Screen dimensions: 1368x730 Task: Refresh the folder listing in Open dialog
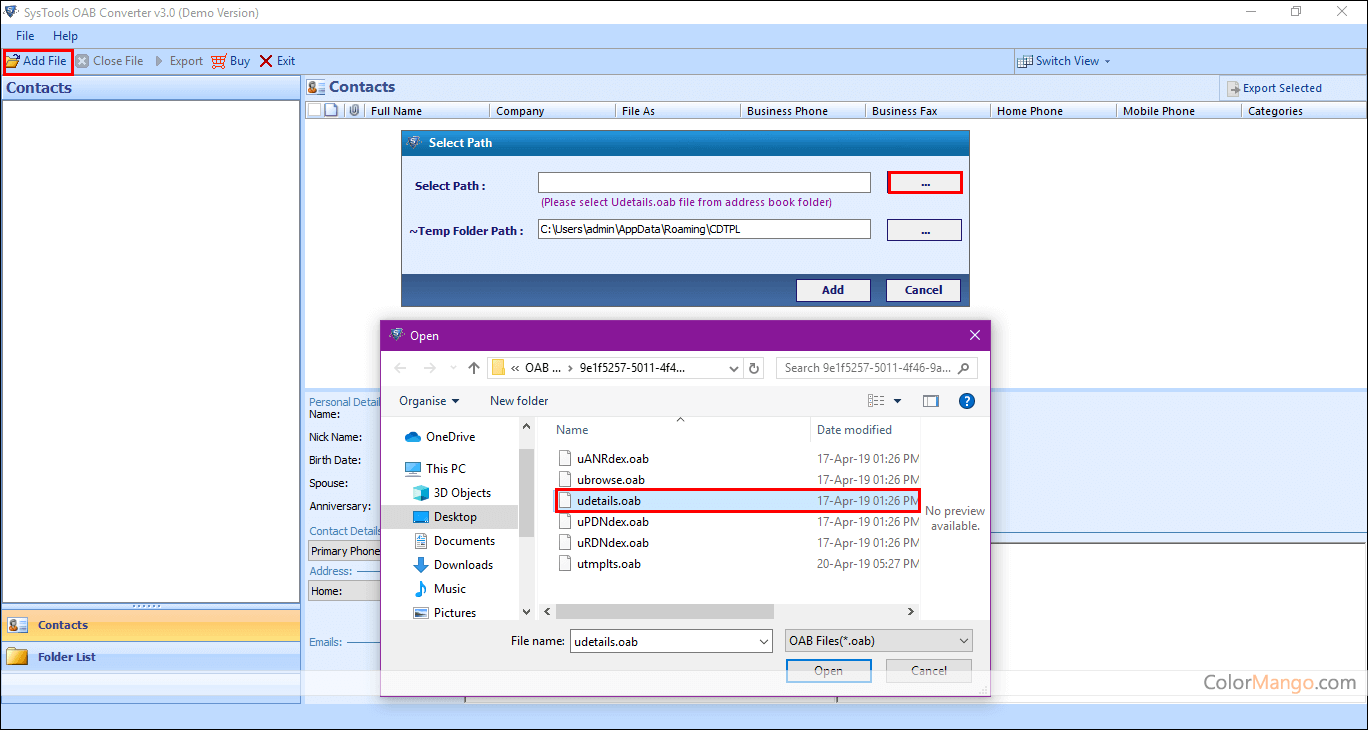pyautogui.click(x=755, y=368)
